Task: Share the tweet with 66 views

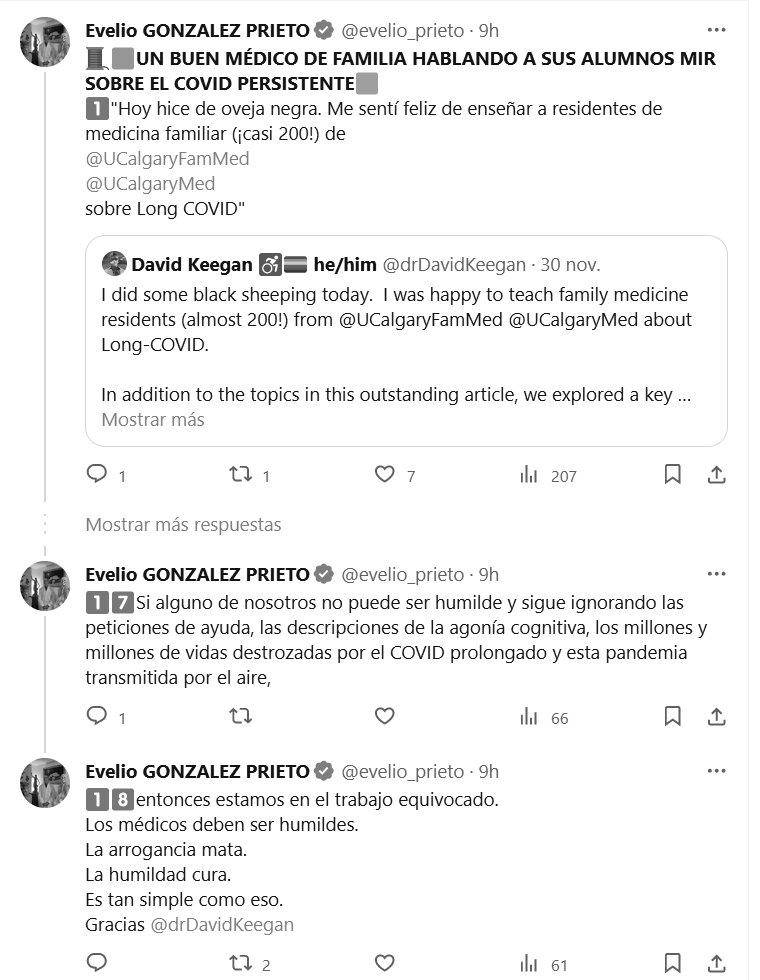Action: coord(716,716)
